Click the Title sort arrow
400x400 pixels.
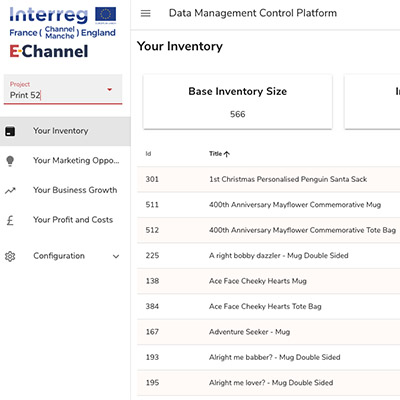tap(227, 154)
